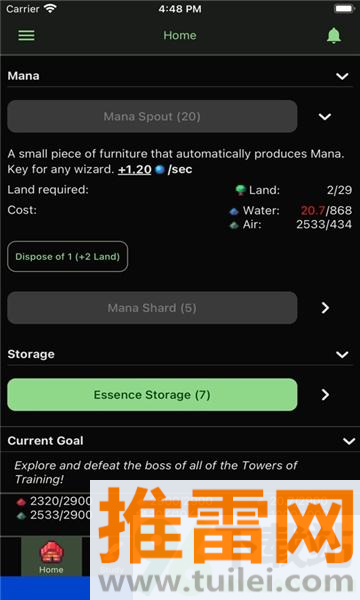Select the Home tab label
360x600 pixels.
click(x=51, y=569)
